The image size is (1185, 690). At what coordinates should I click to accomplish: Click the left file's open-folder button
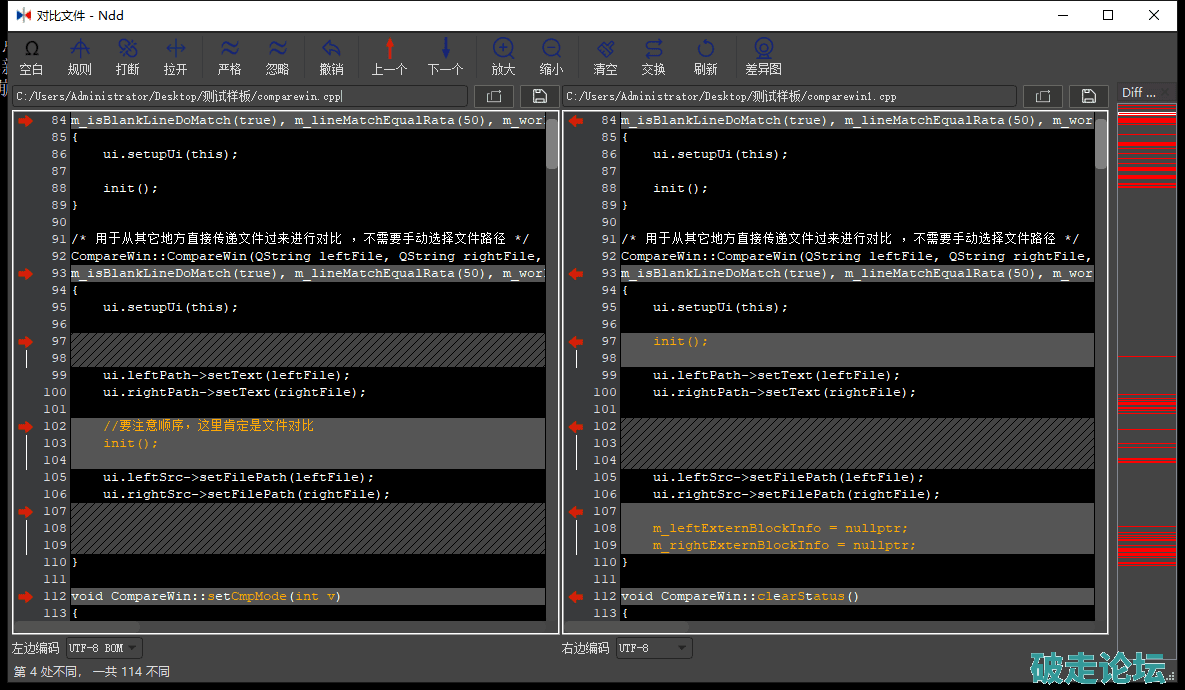point(493,96)
